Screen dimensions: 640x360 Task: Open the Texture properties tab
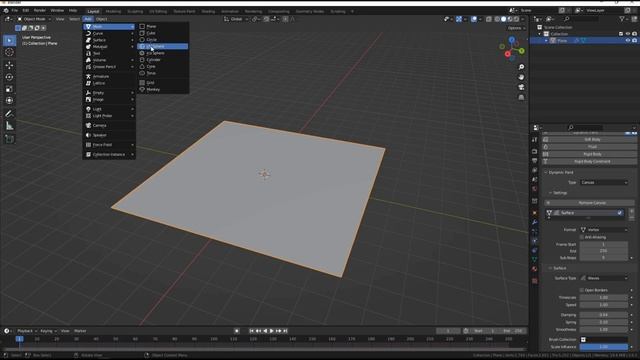point(535,281)
